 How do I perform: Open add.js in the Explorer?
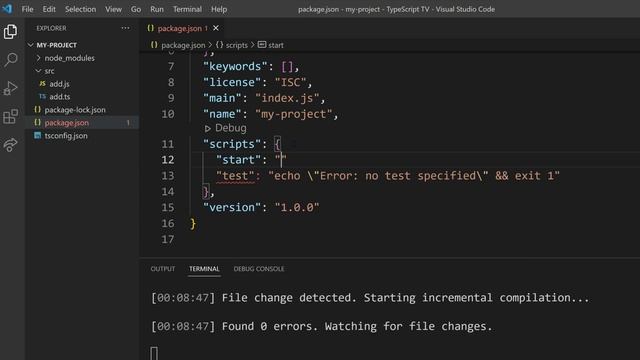coord(59,84)
